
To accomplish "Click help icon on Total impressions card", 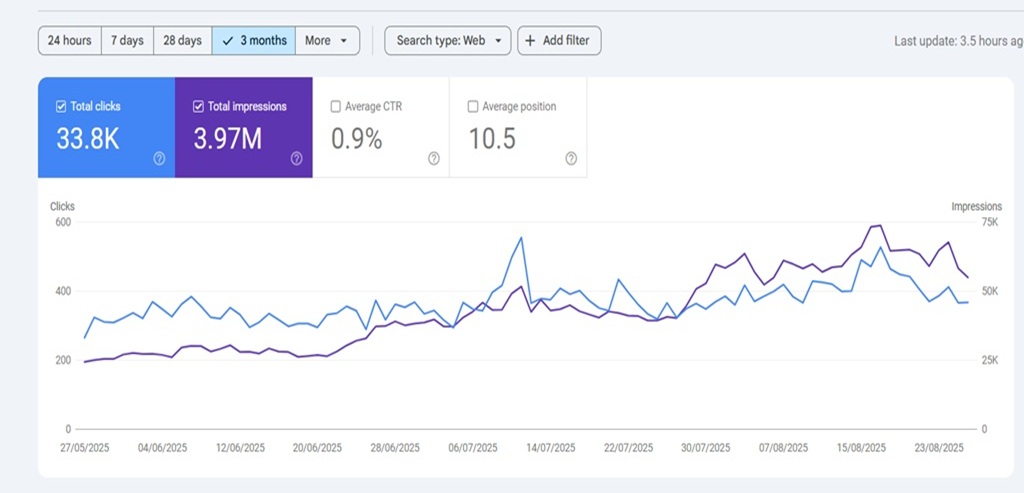I will point(296,158).
